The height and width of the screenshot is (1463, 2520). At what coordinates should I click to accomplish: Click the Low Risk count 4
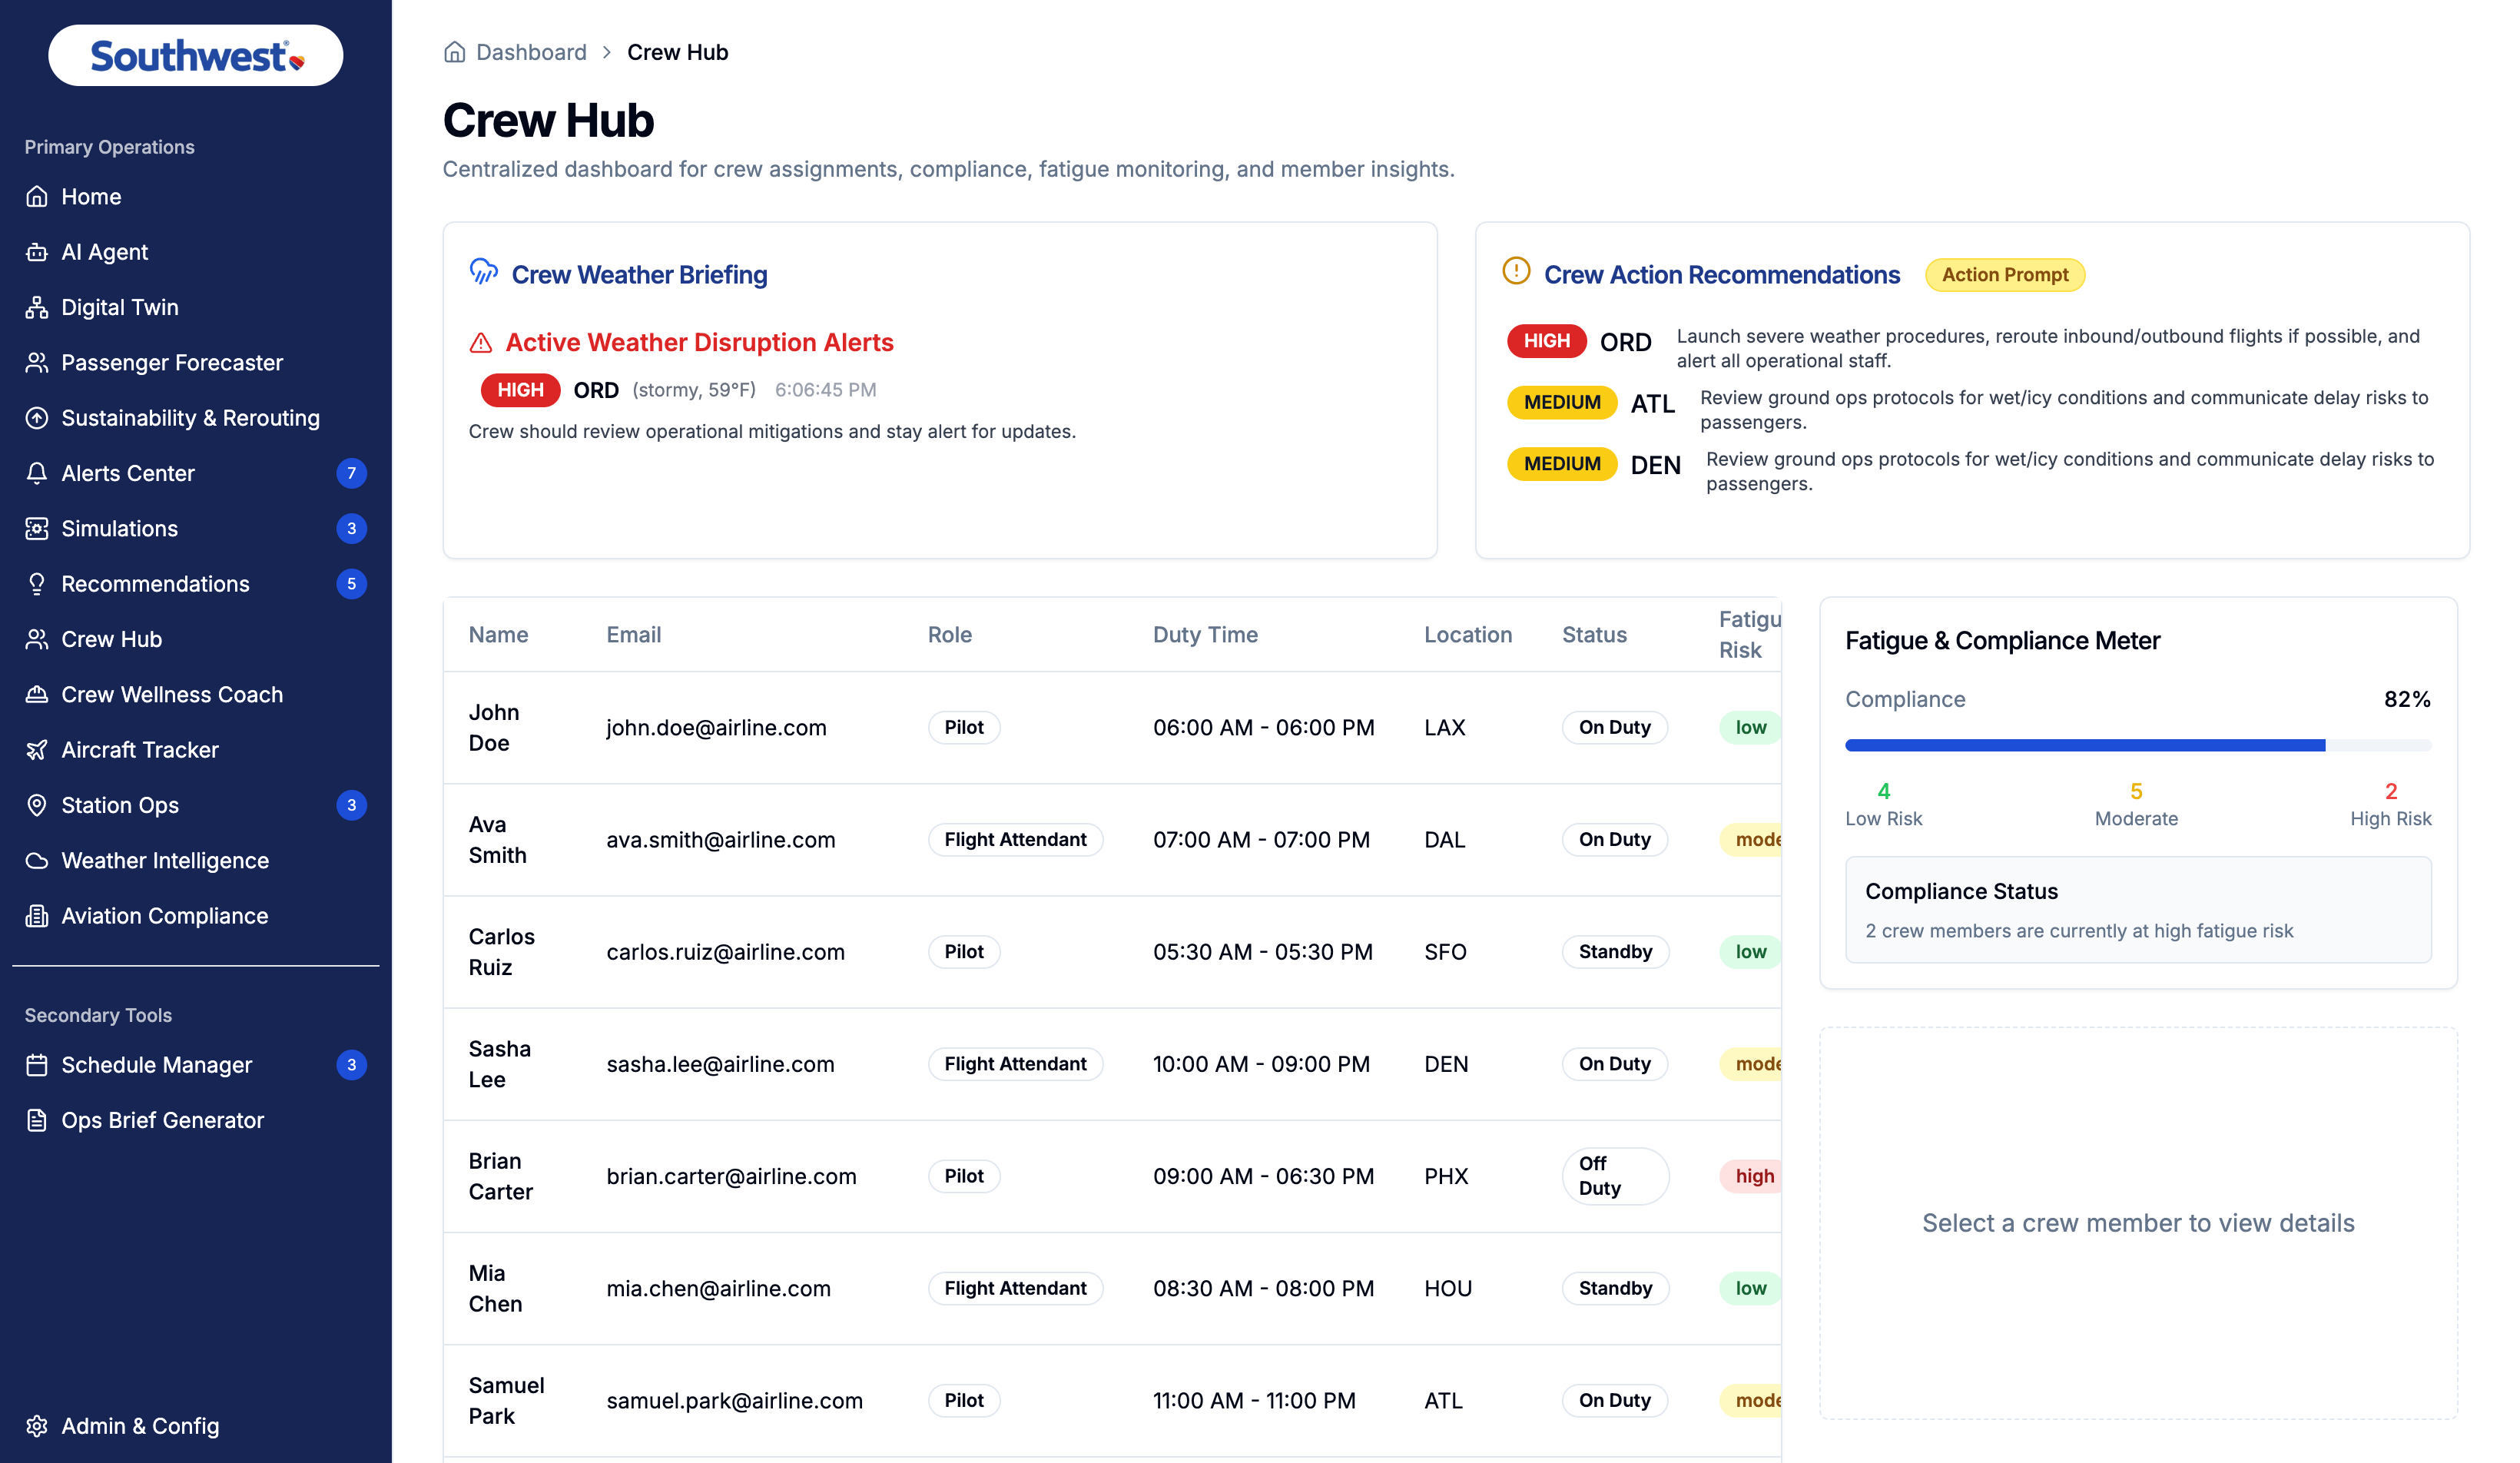click(1884, 791)
